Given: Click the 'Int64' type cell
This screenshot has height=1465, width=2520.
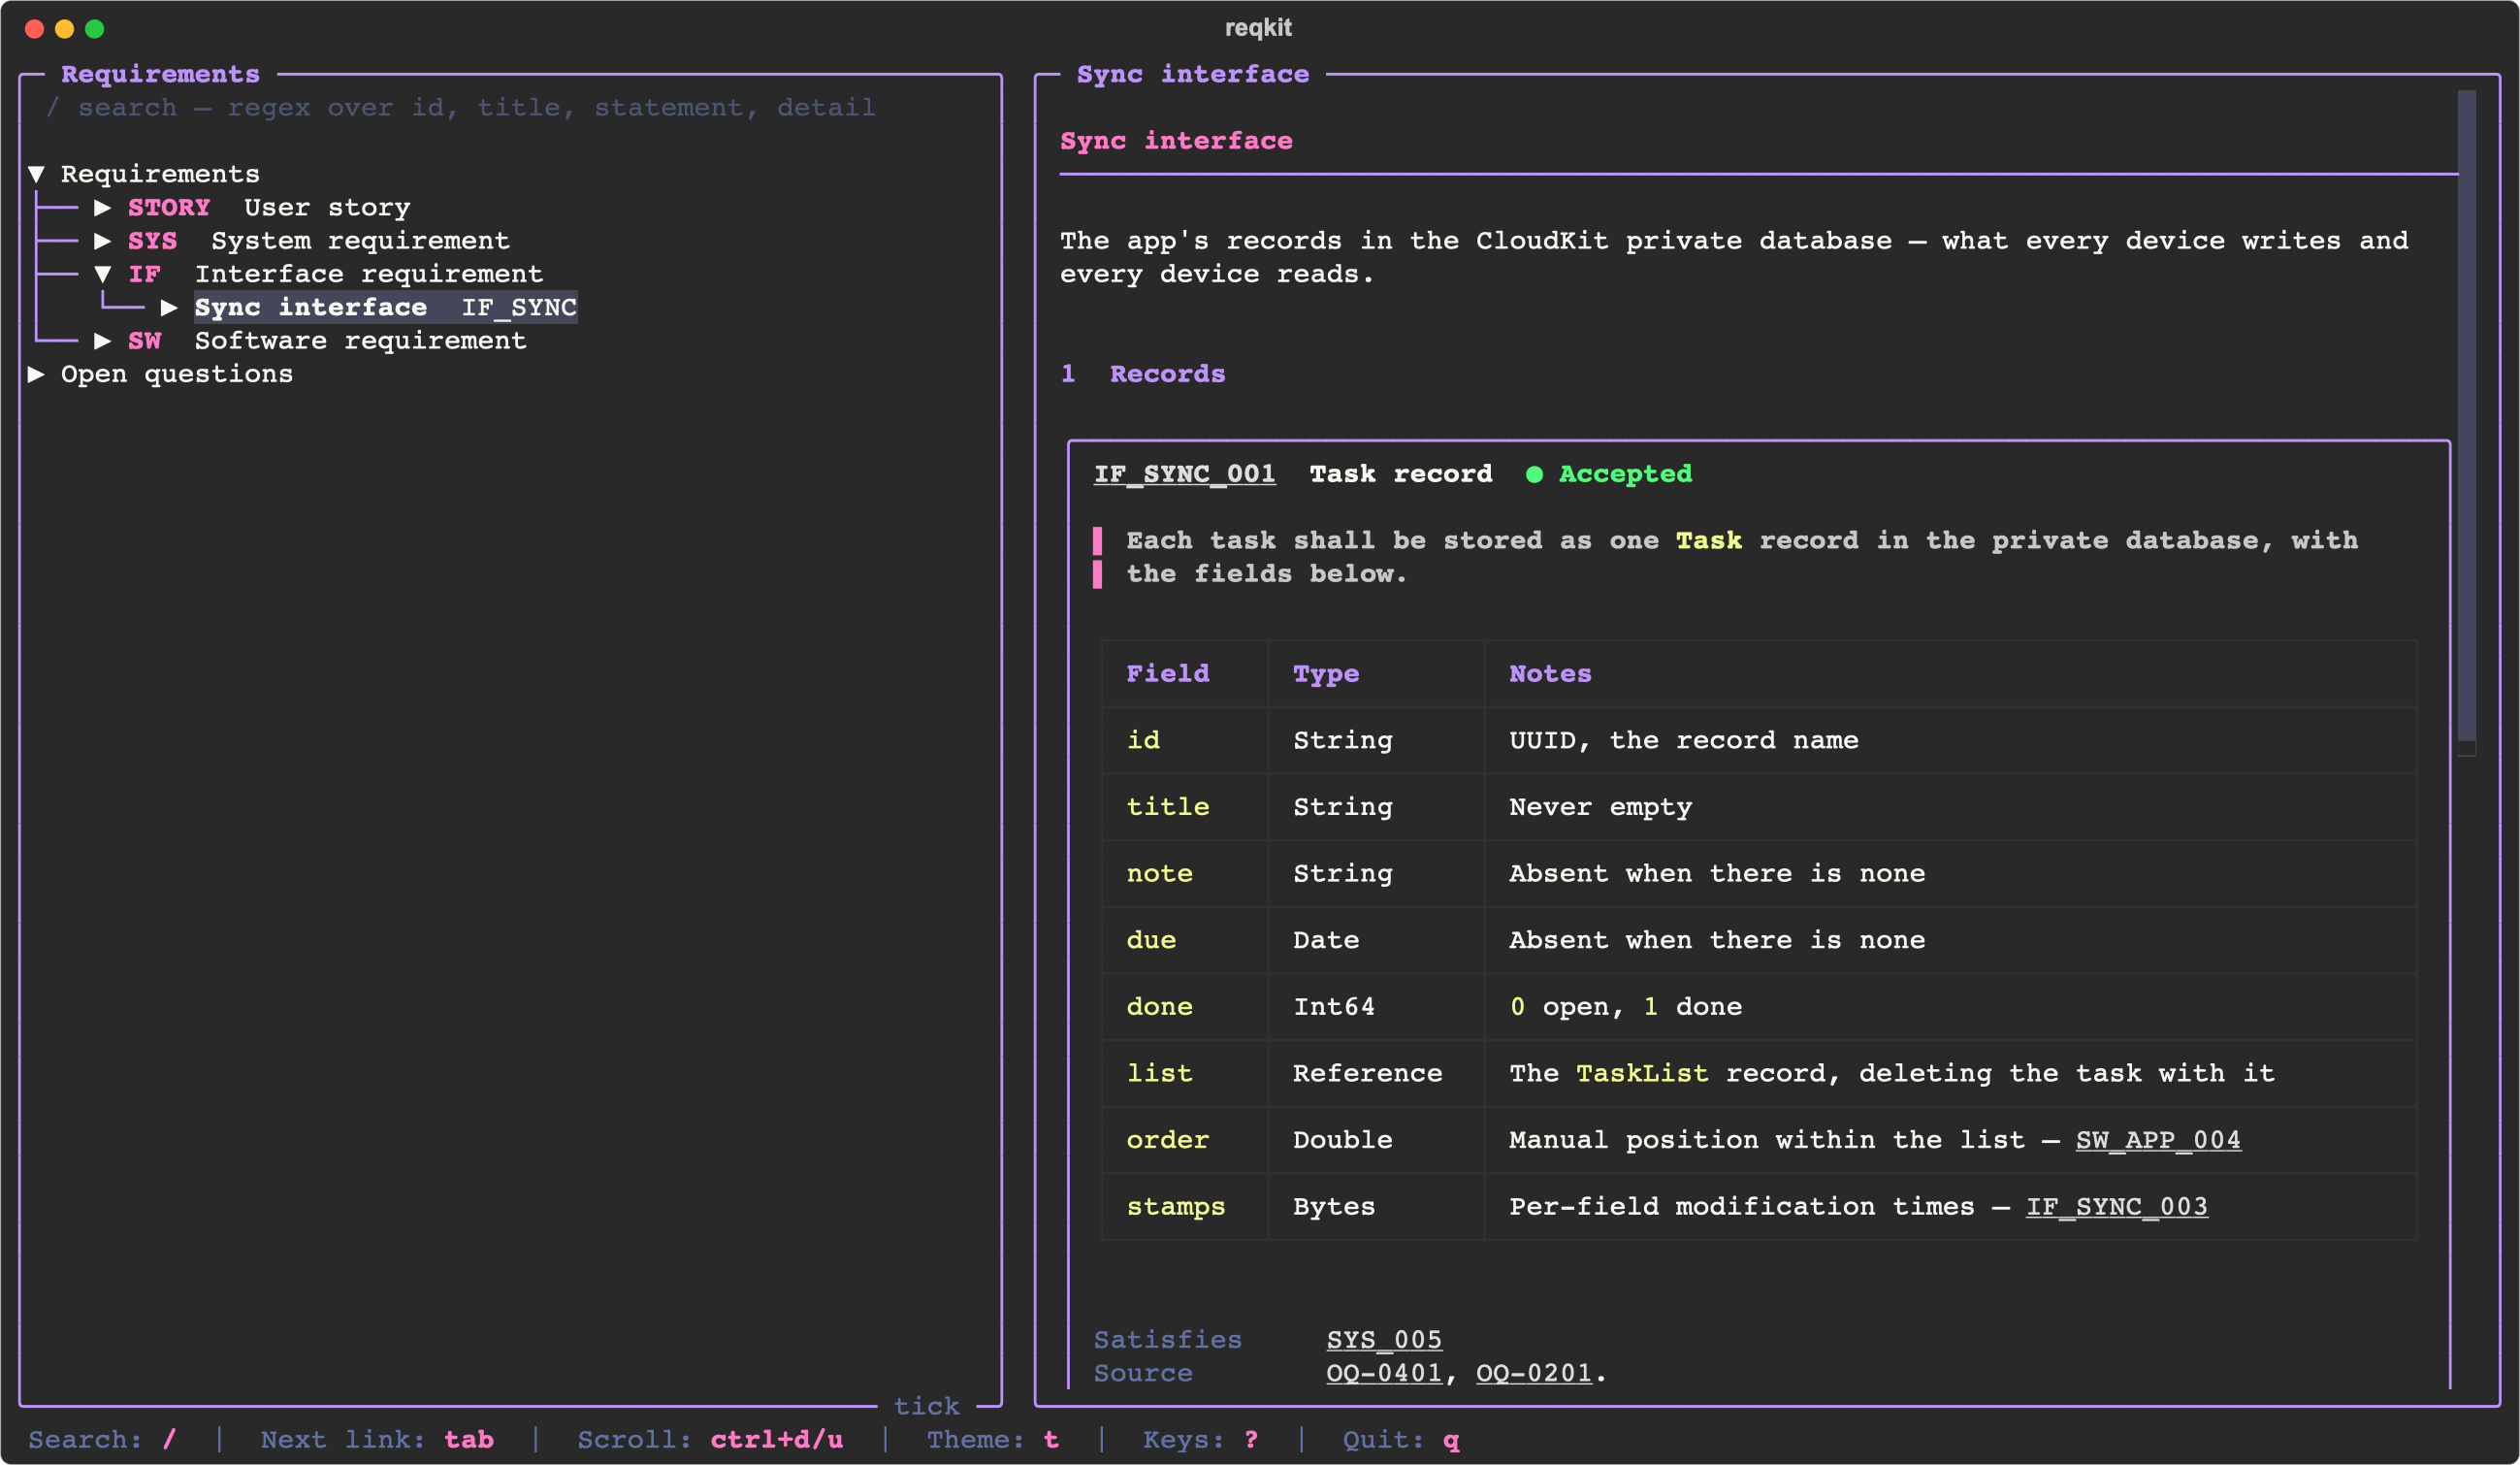Looking at the screenshot, I should 1376,1007.
